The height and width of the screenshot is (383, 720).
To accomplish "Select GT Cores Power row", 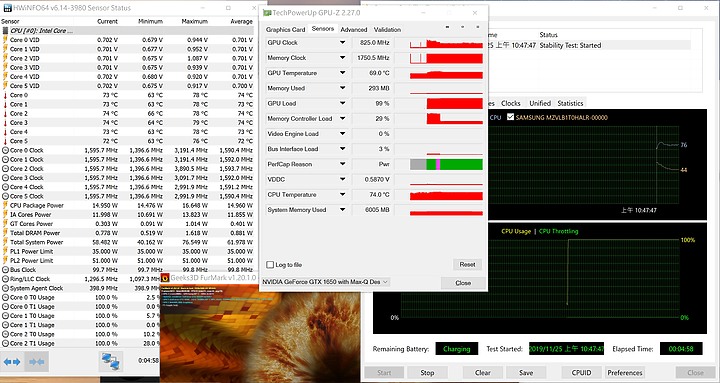I will click(x=127, y=224).
